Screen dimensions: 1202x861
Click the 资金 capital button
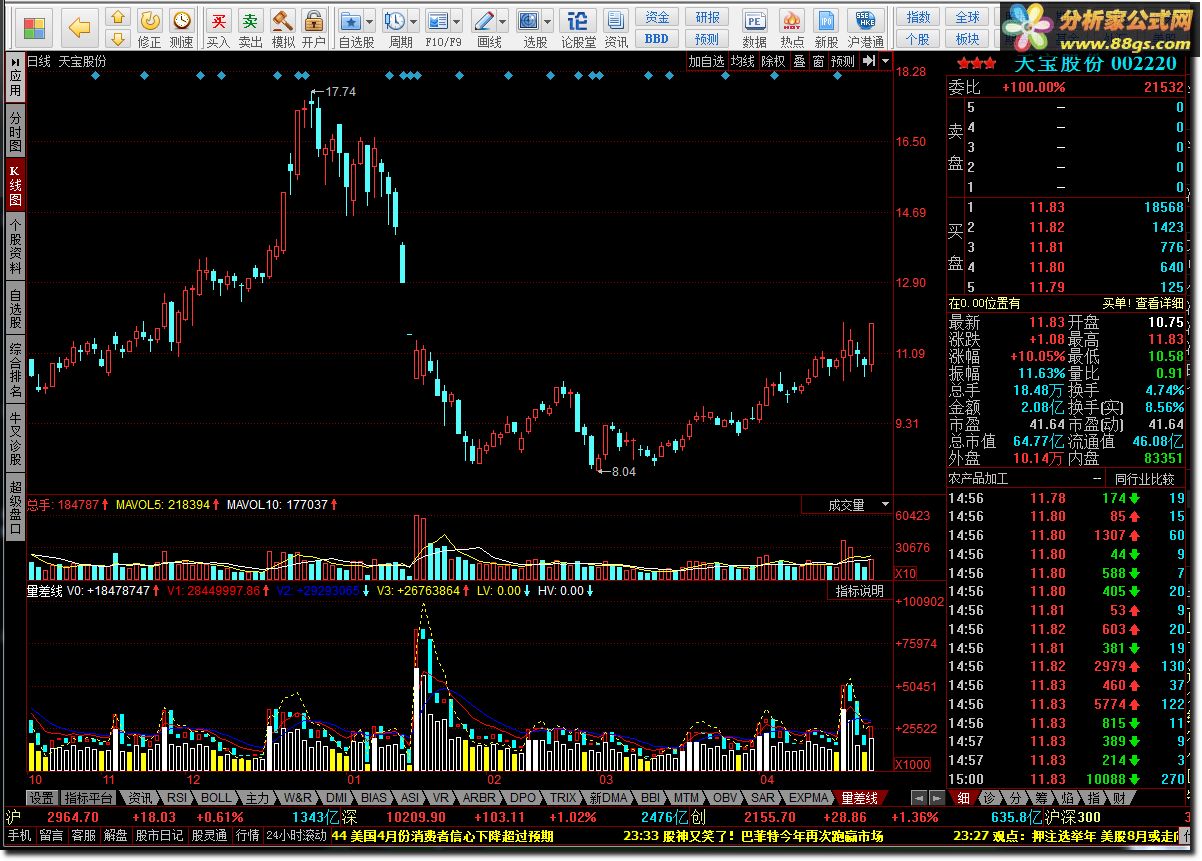[x=657, y=17]
